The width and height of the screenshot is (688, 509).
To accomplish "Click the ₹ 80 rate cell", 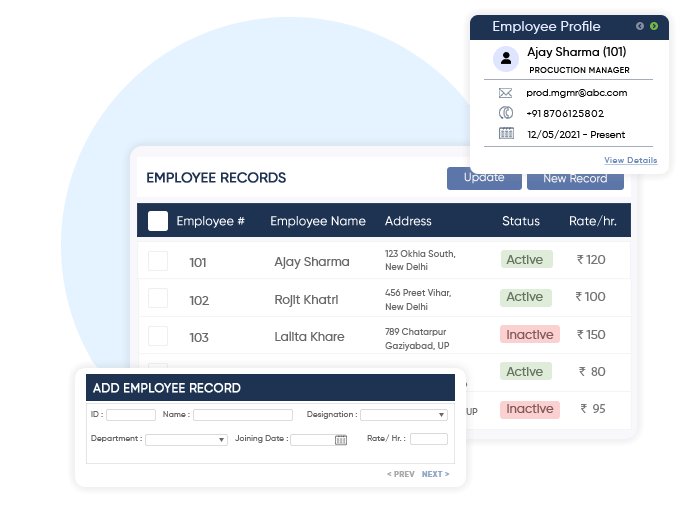I will click(592, 372).
